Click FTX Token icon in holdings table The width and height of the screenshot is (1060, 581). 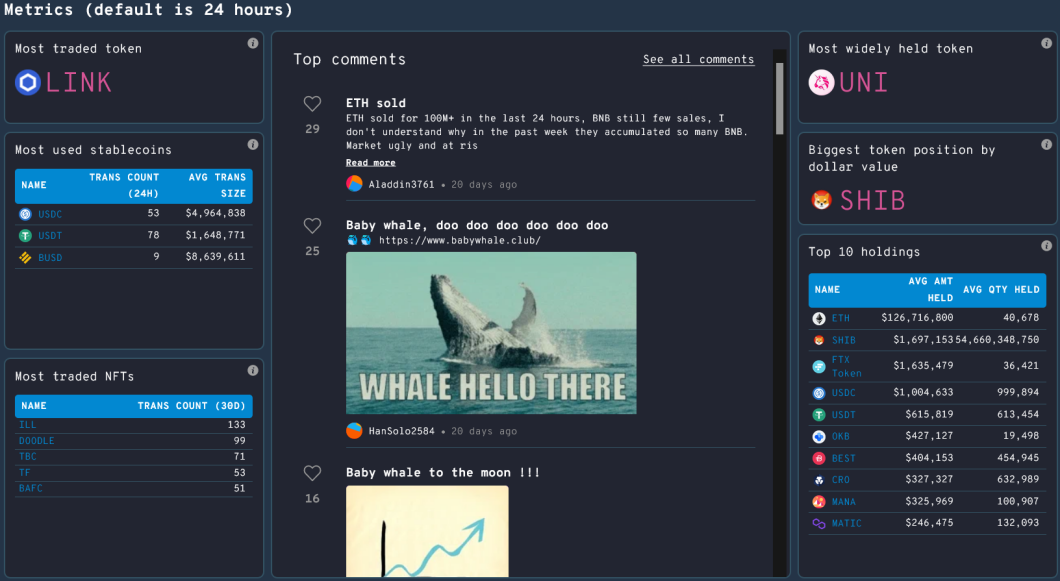pyautogui.click(x=819, y=367)
